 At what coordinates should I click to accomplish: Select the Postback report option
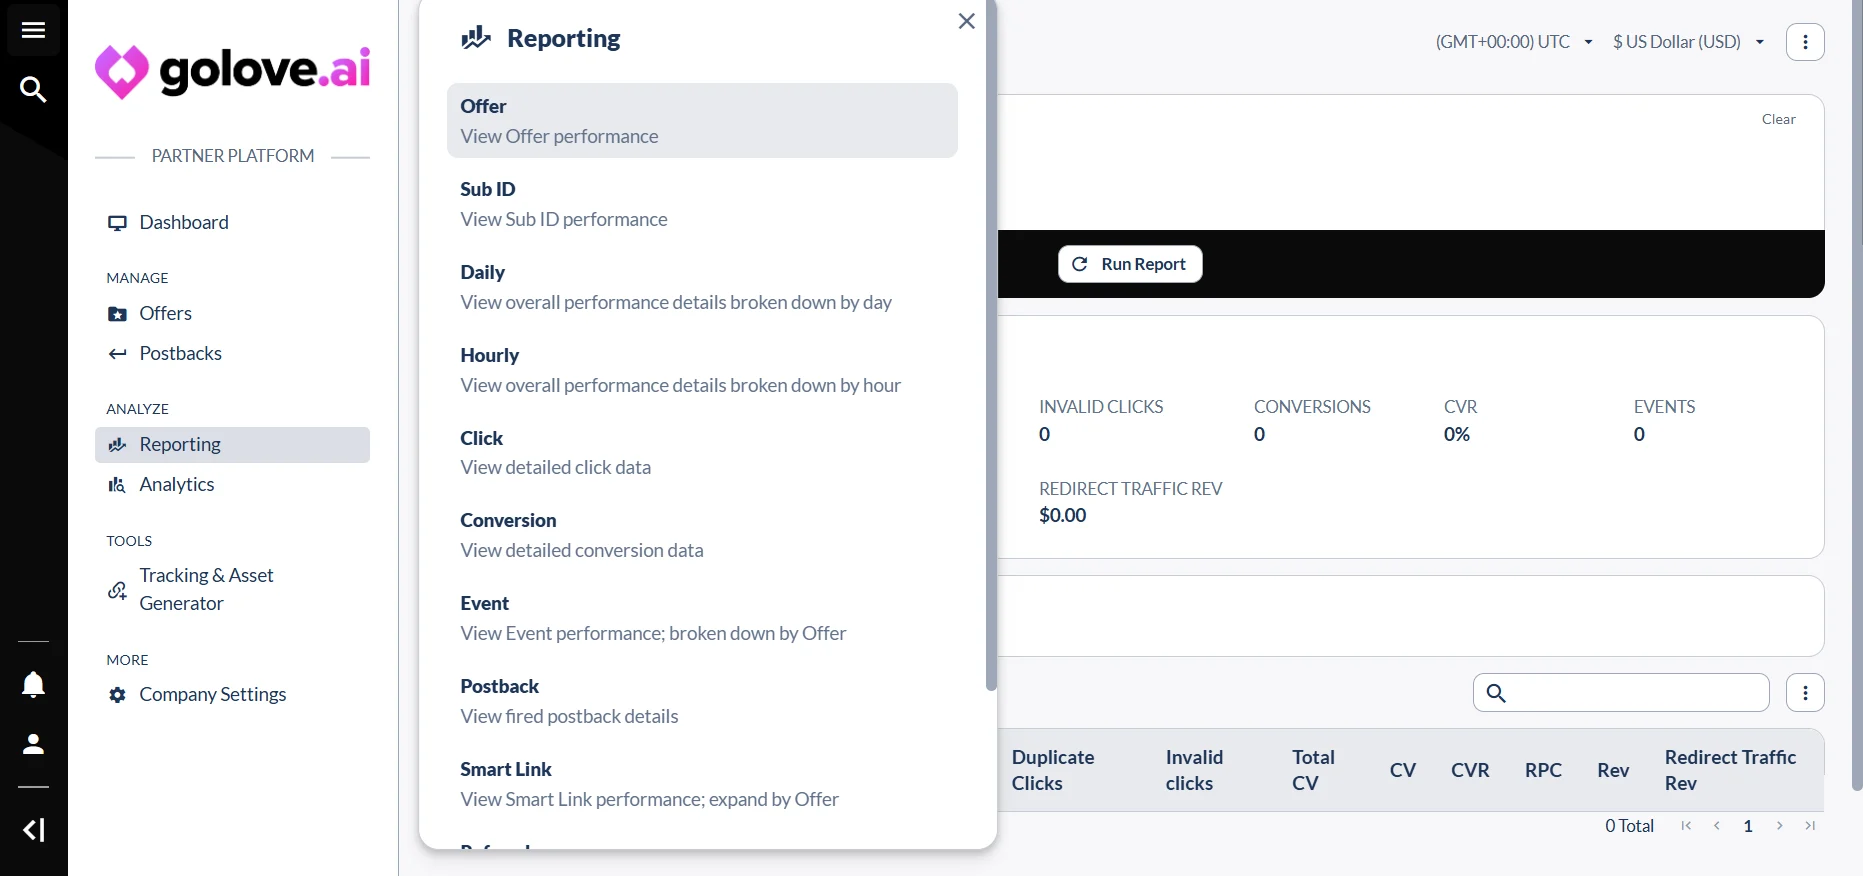coord(702,701)
